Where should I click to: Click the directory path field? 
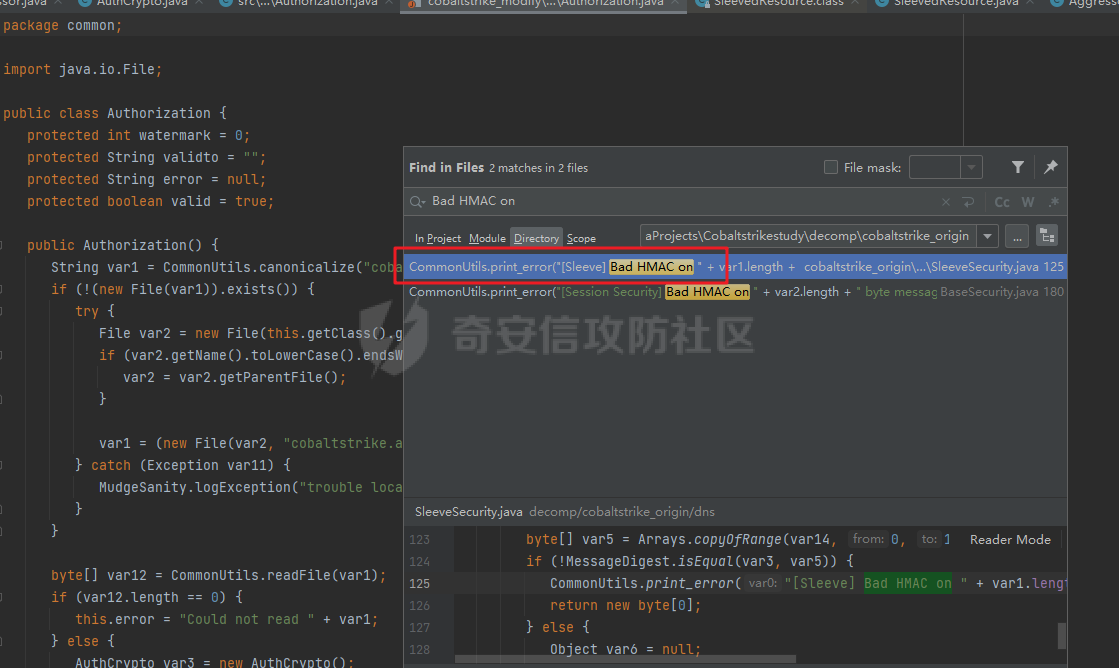pos(808,236)
